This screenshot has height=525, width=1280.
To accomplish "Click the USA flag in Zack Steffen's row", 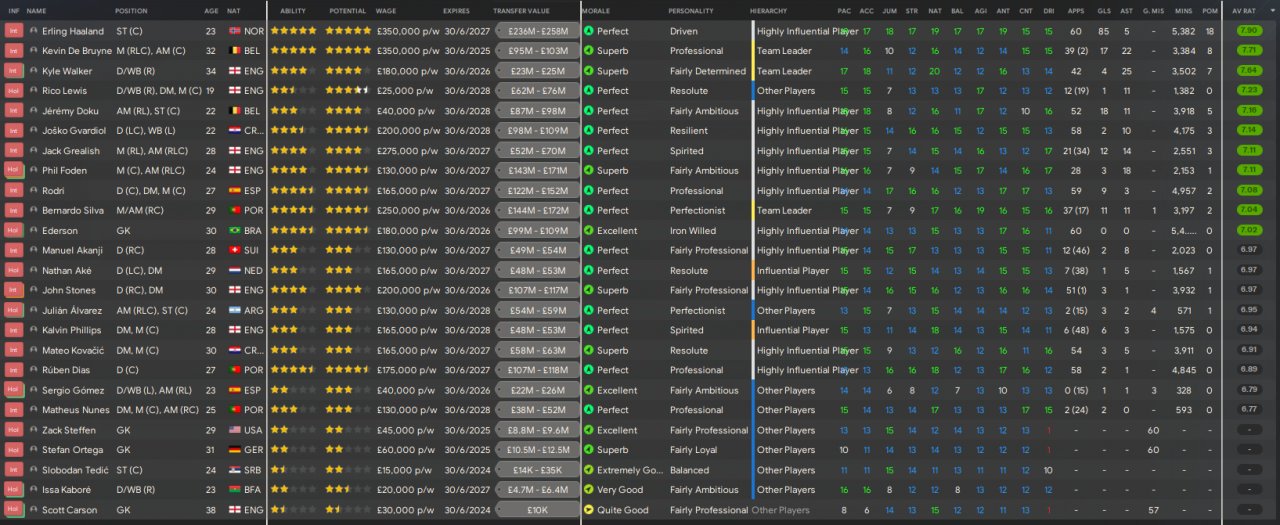I will pos(235,430).
